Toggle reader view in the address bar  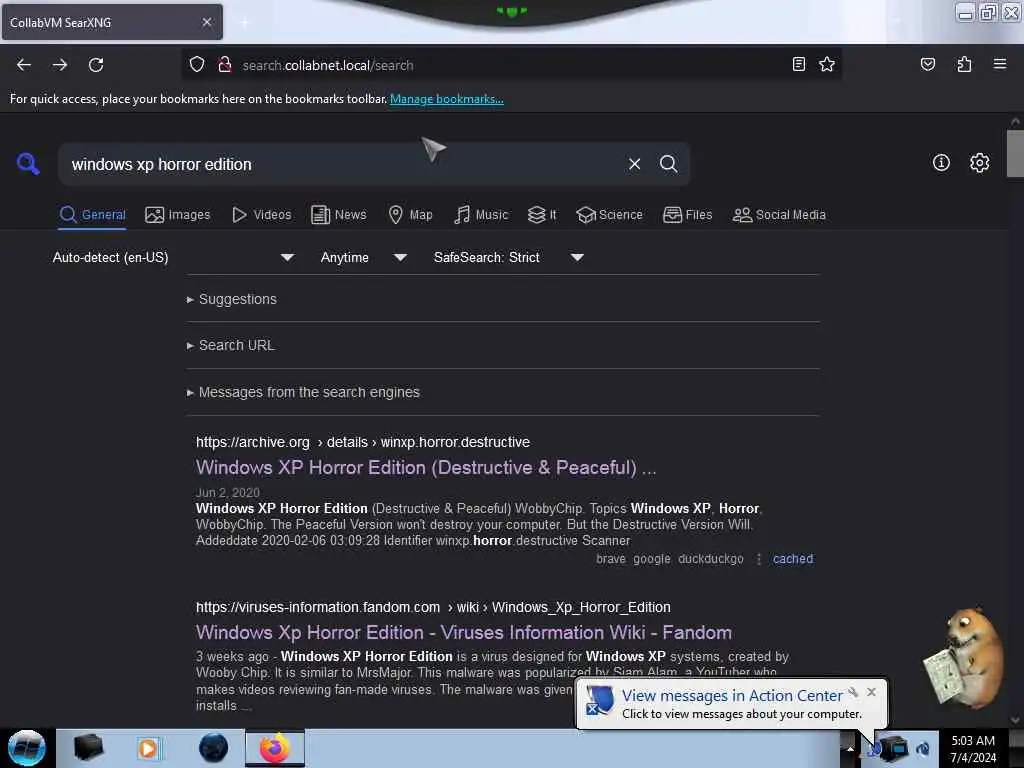799,64
